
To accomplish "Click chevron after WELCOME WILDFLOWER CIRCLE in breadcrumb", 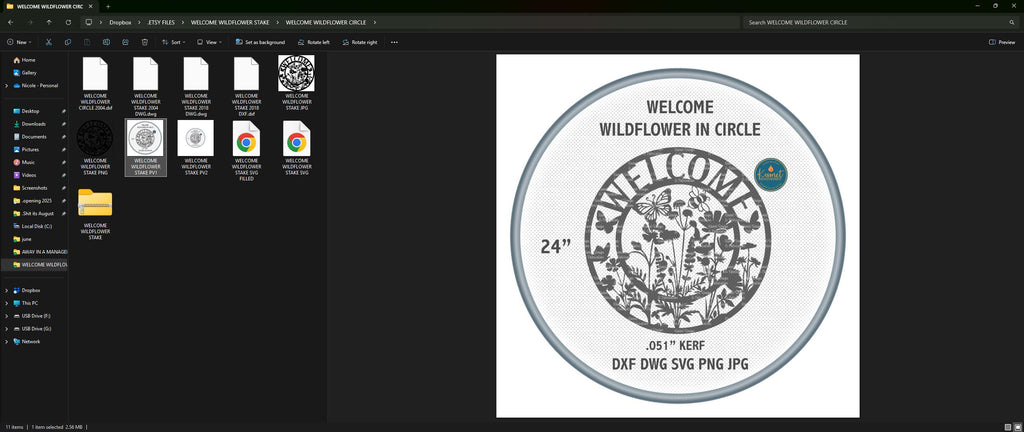I will [x=375, y=22].
